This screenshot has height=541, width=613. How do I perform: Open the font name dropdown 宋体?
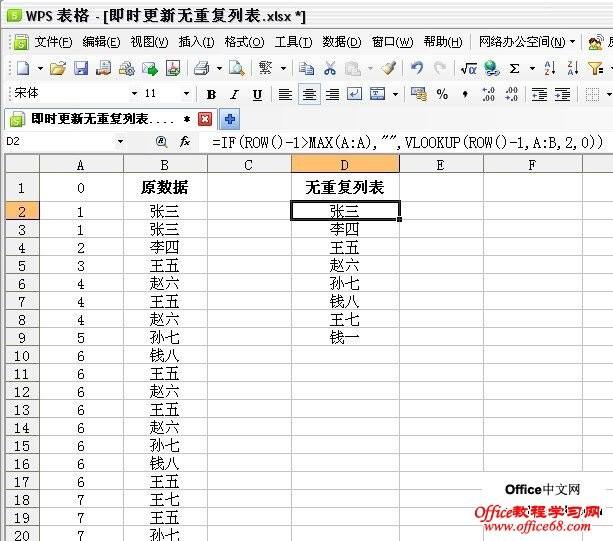coord(134,93)
